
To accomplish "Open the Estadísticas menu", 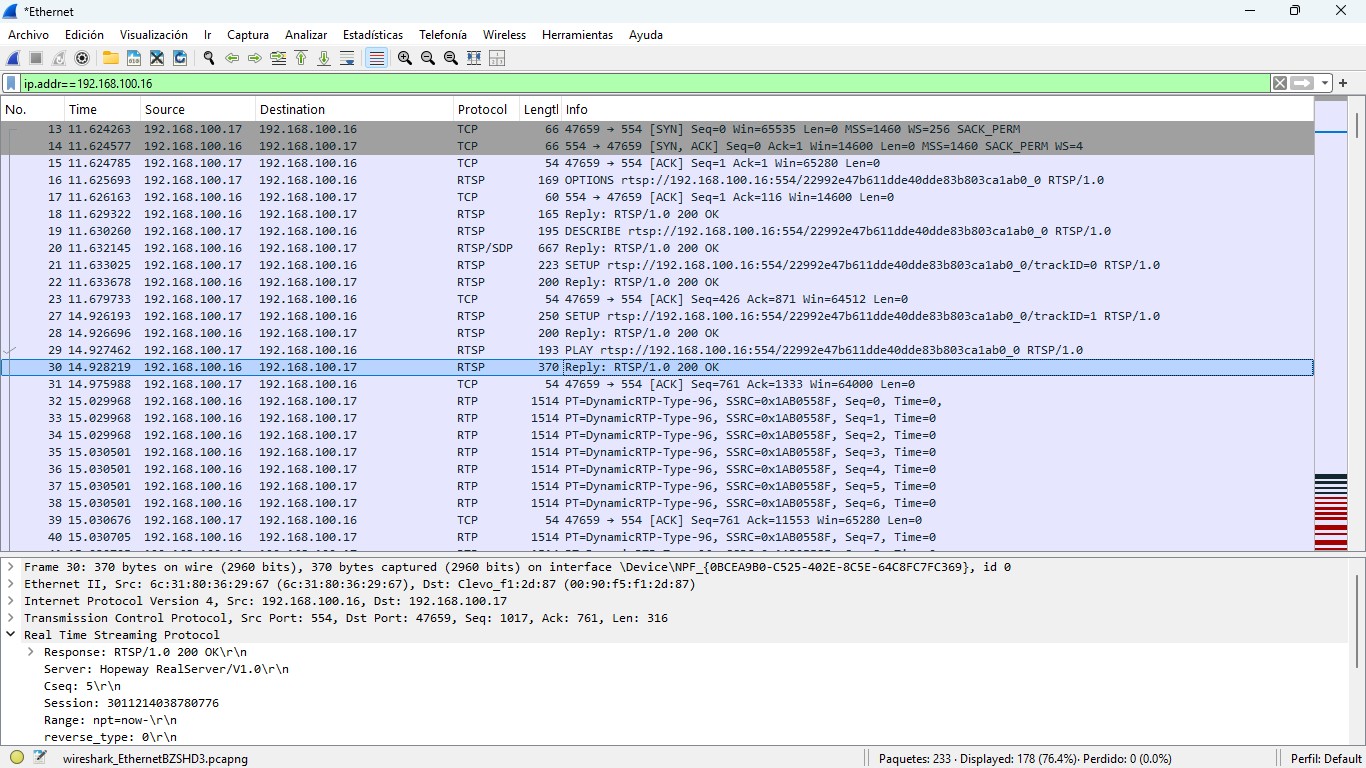I will (x=372, y=35).
